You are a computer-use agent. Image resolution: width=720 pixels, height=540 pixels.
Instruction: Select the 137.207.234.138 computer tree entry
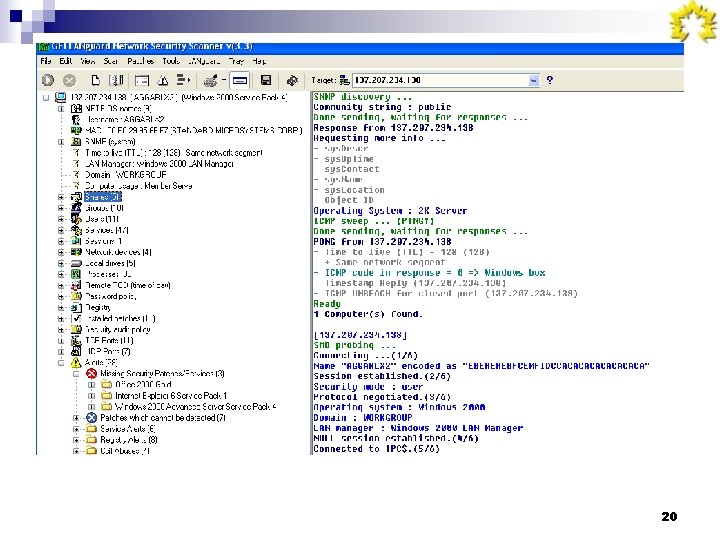(179, 97)
